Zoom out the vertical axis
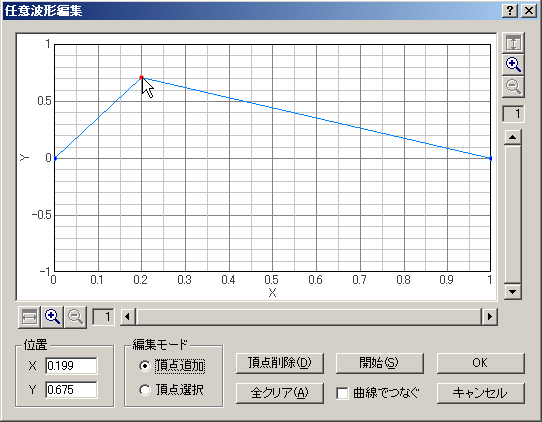 [513, 86]
